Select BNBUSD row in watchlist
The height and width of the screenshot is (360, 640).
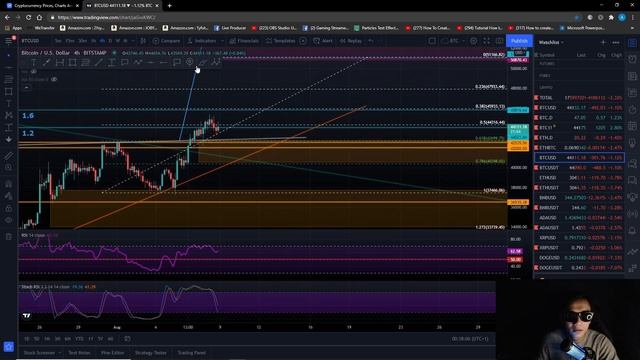579,198
